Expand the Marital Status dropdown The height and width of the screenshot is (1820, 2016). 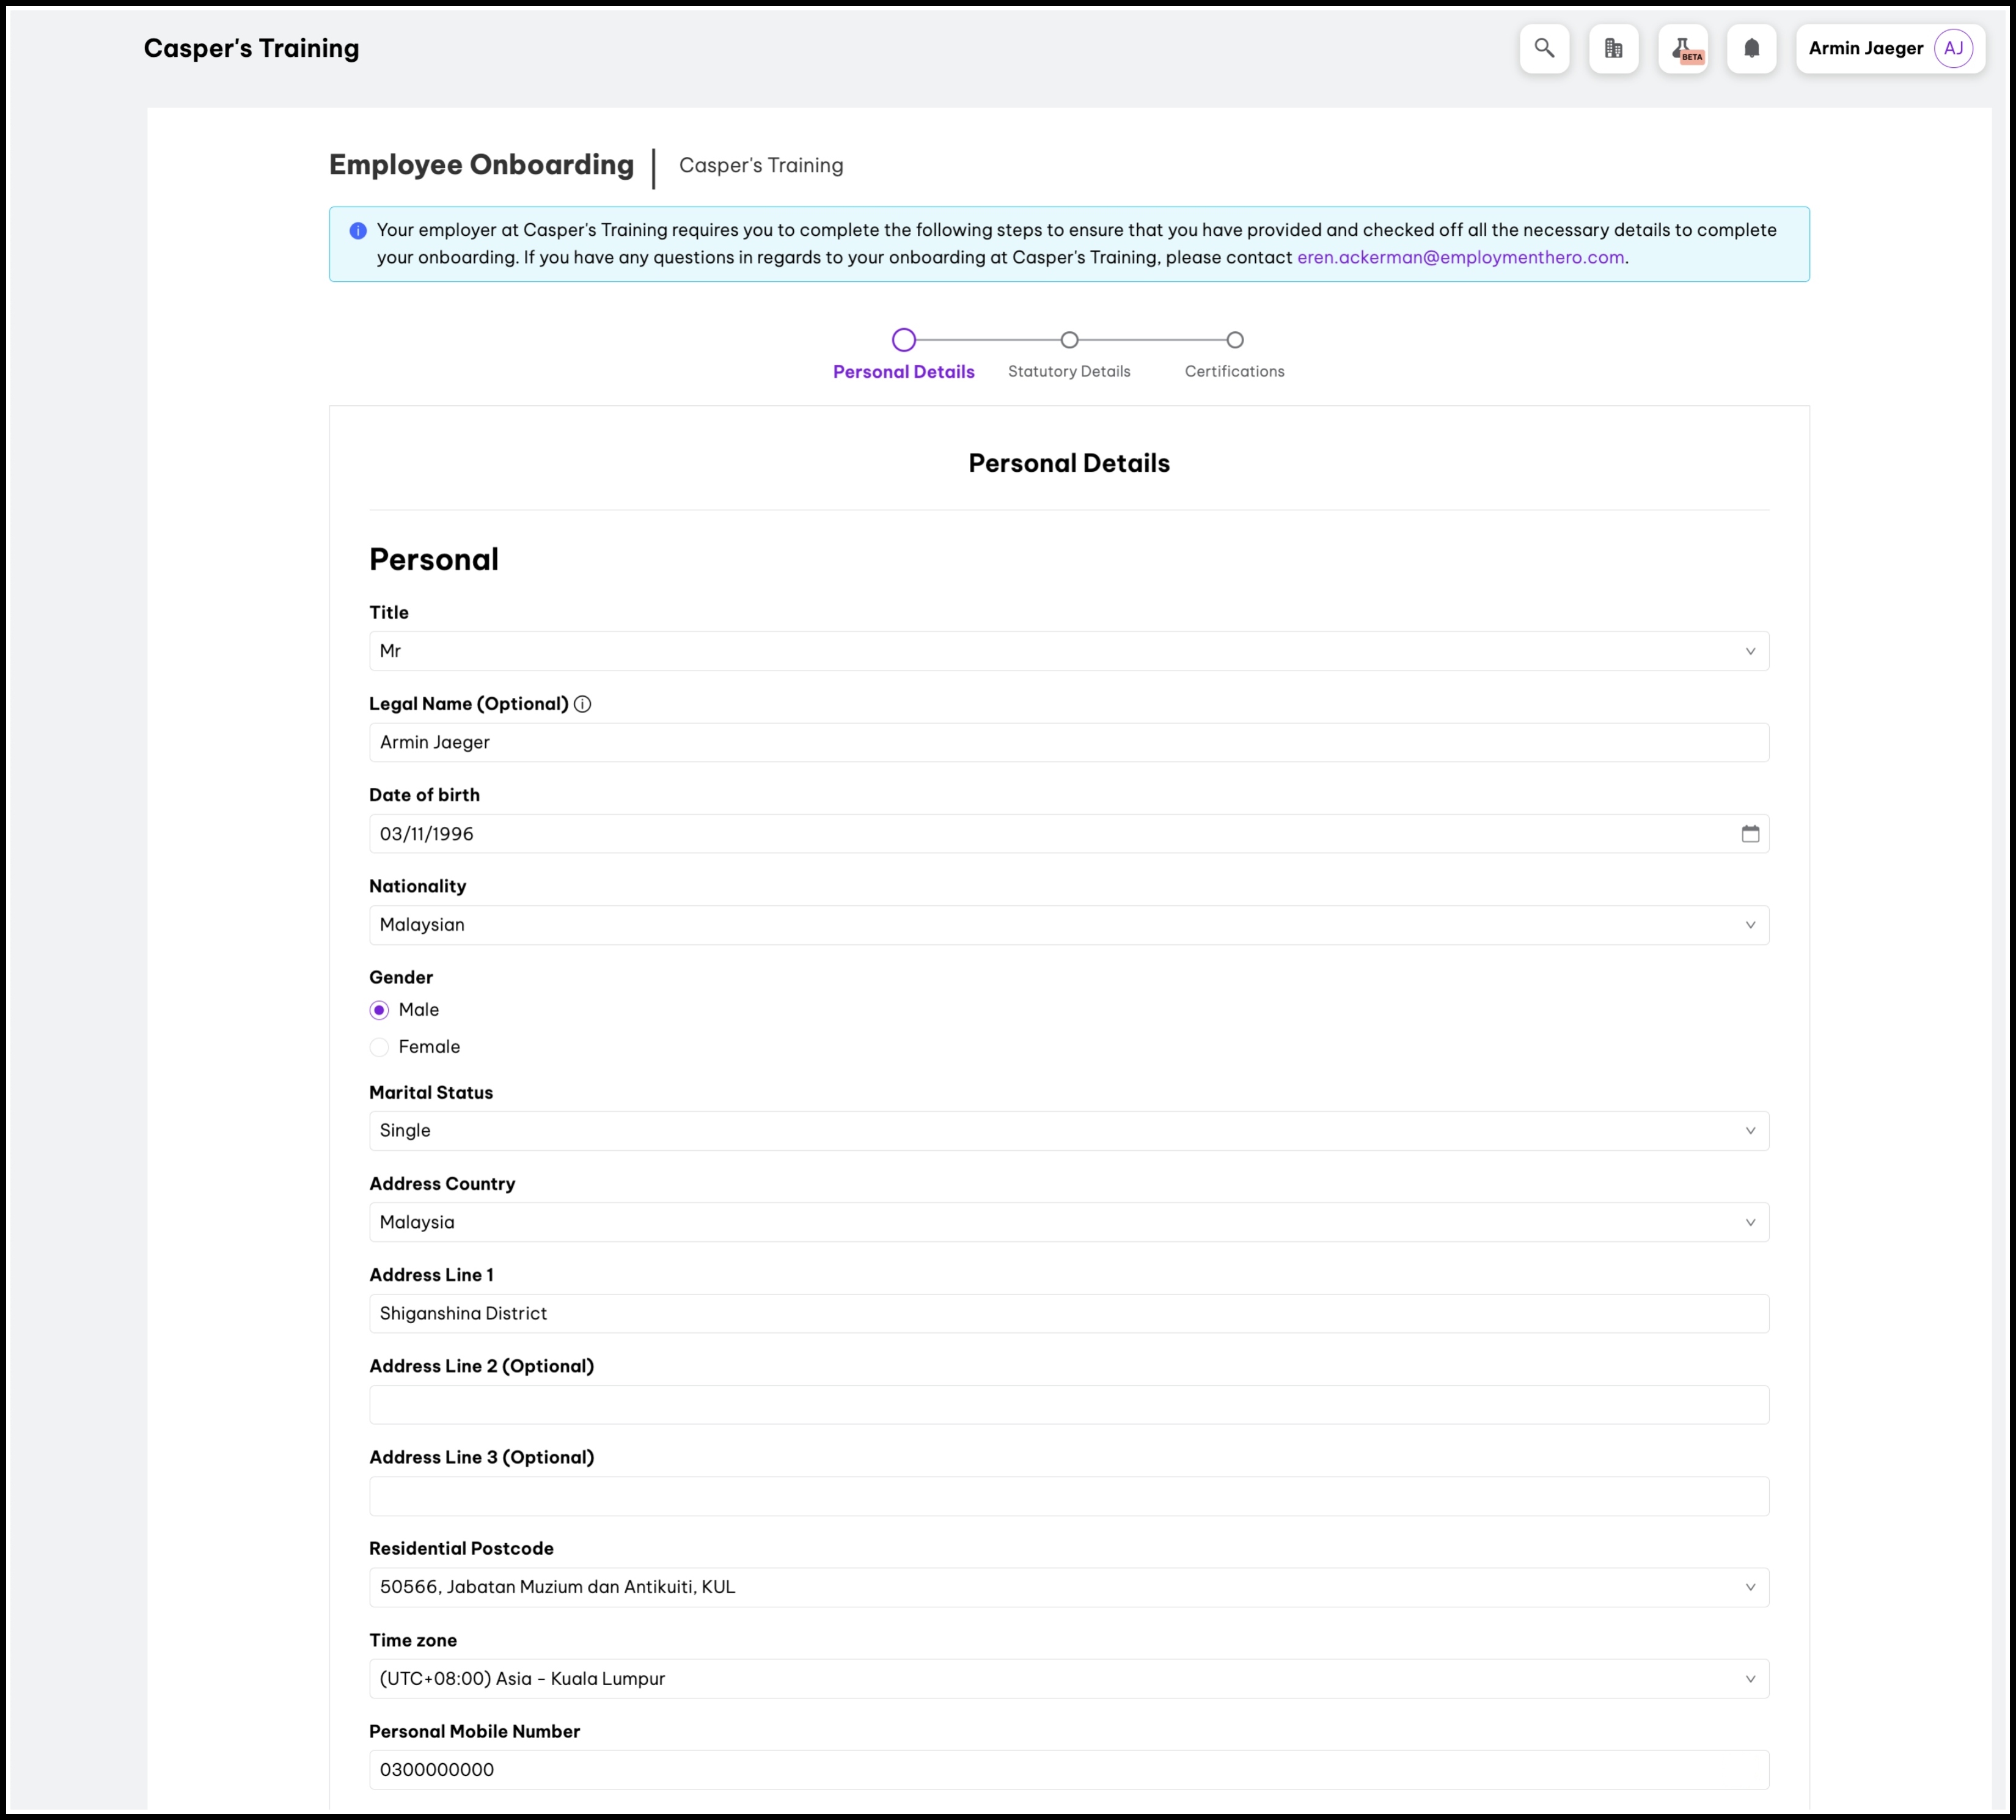(x=1068, y=1131)
